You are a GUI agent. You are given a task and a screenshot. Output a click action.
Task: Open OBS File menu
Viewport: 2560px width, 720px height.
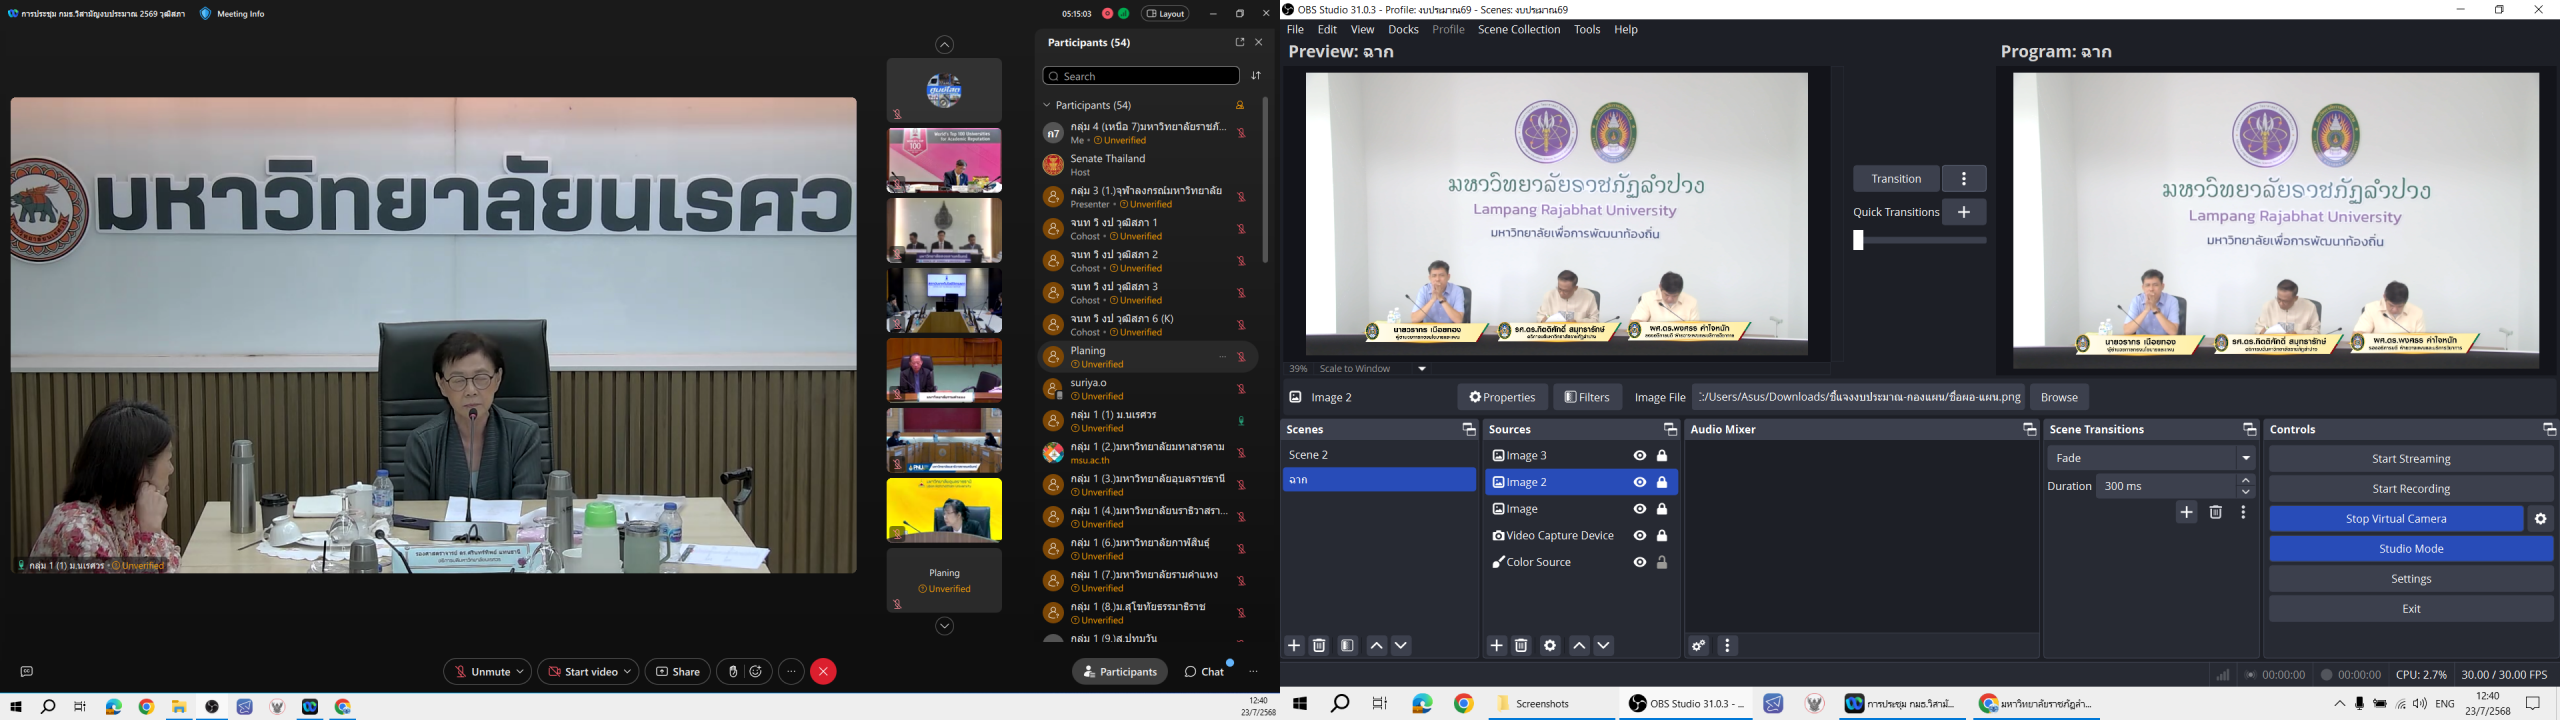click(x=1295, y=30)
